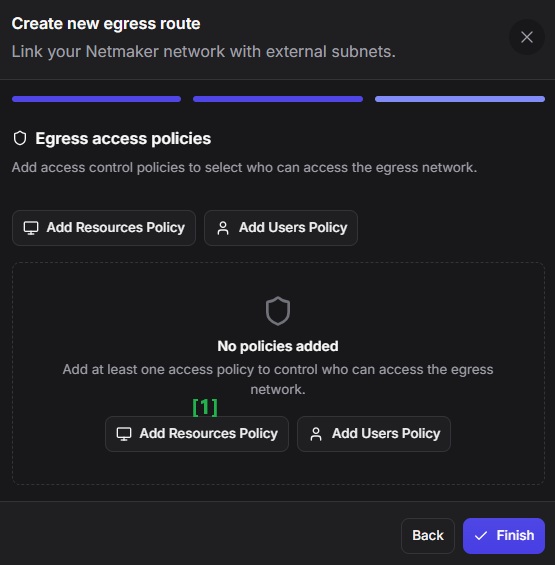The height and width of the screenshot is (565, 555).
Task: Add Resources Policy using the button under the description
Action: pyautogui.click(x=104, y=228)
